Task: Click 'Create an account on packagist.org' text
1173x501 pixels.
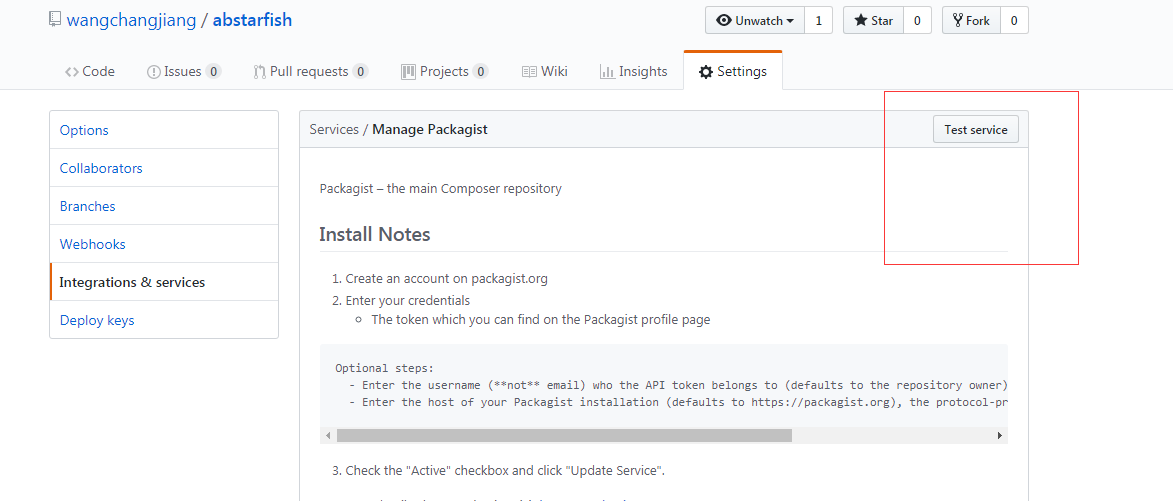Action: click(447, 279)
